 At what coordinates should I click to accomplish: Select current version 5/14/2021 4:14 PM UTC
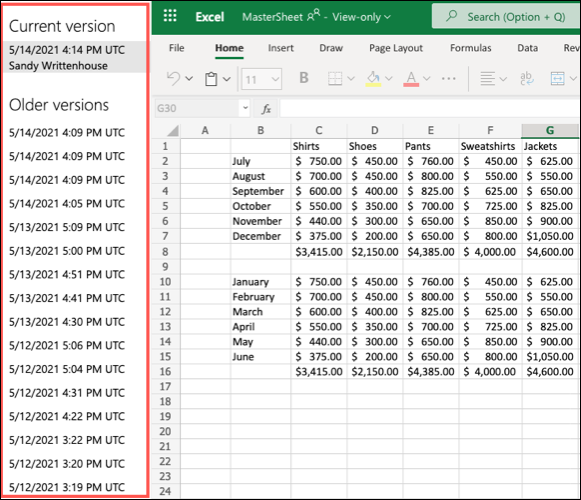(74, 57)
